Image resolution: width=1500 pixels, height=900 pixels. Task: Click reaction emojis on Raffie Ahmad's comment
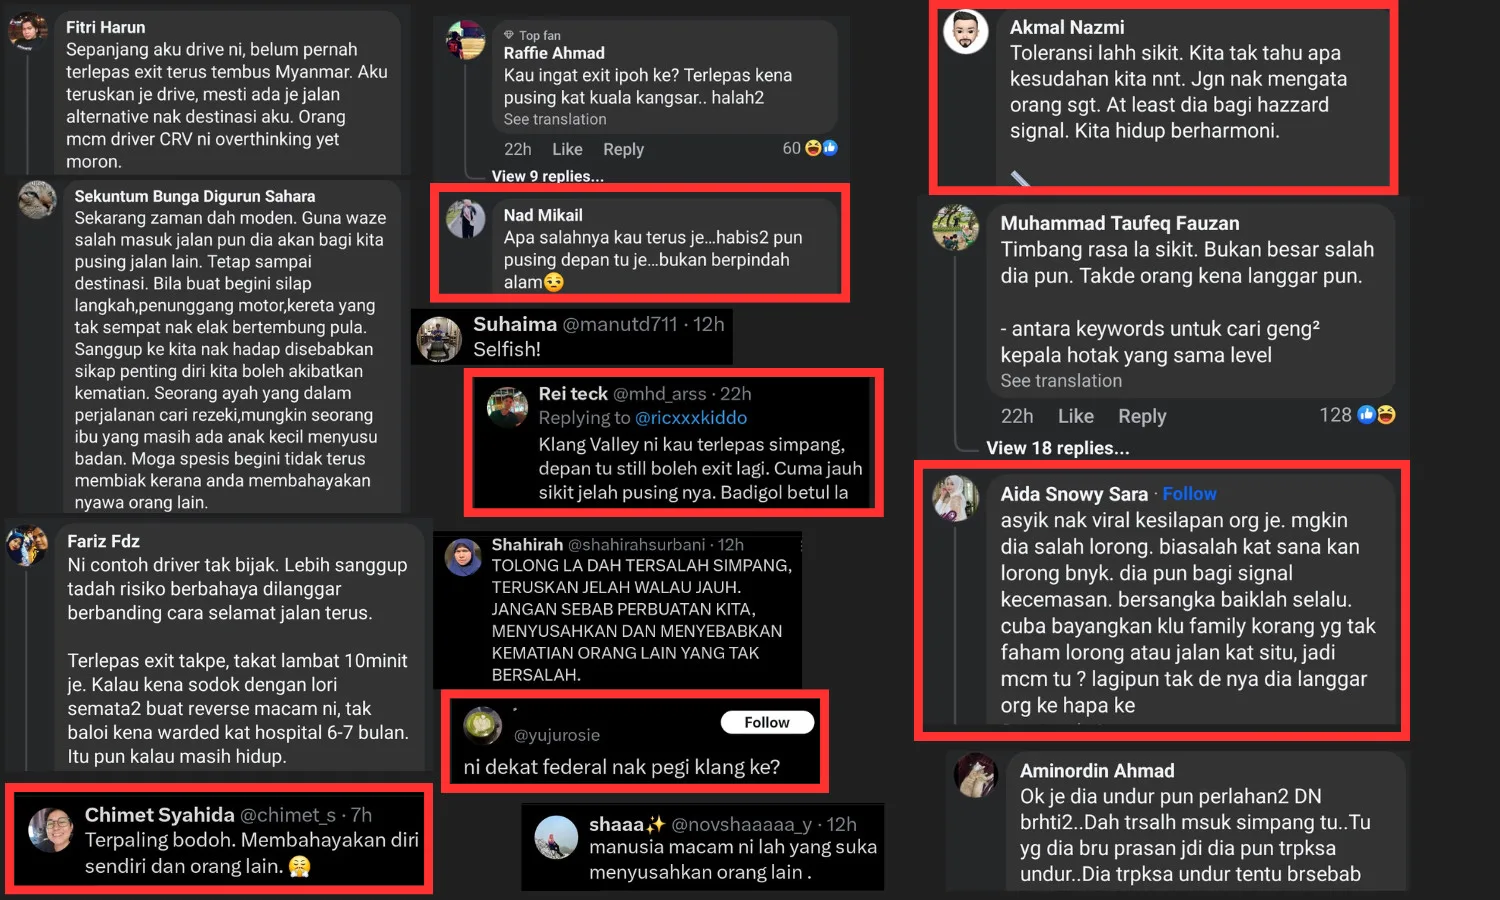[x=821, y=148]
